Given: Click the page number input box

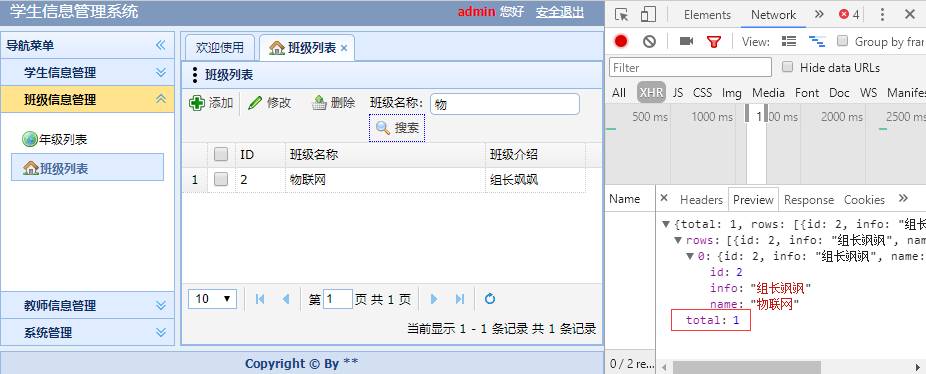Looking at the screenshot, I should (x=338, y=299).
